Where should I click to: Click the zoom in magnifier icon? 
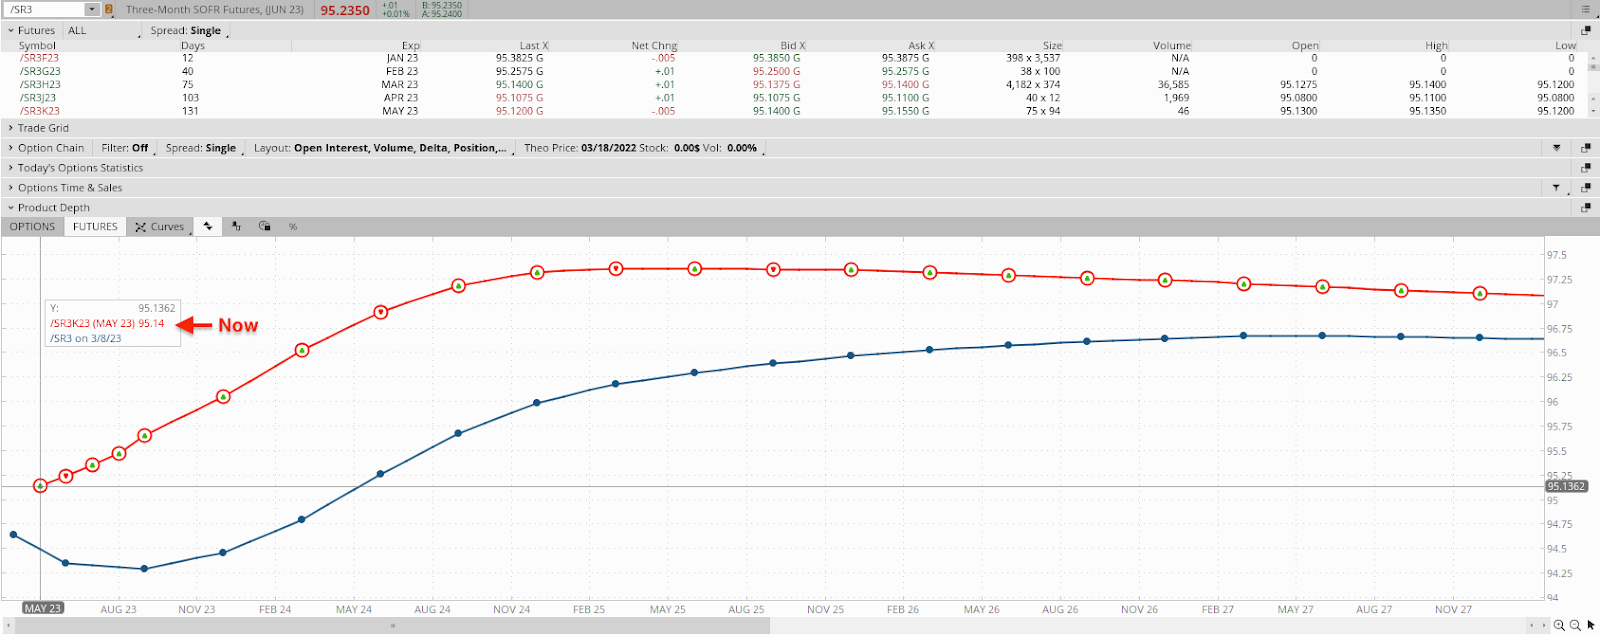[1559, 625]
